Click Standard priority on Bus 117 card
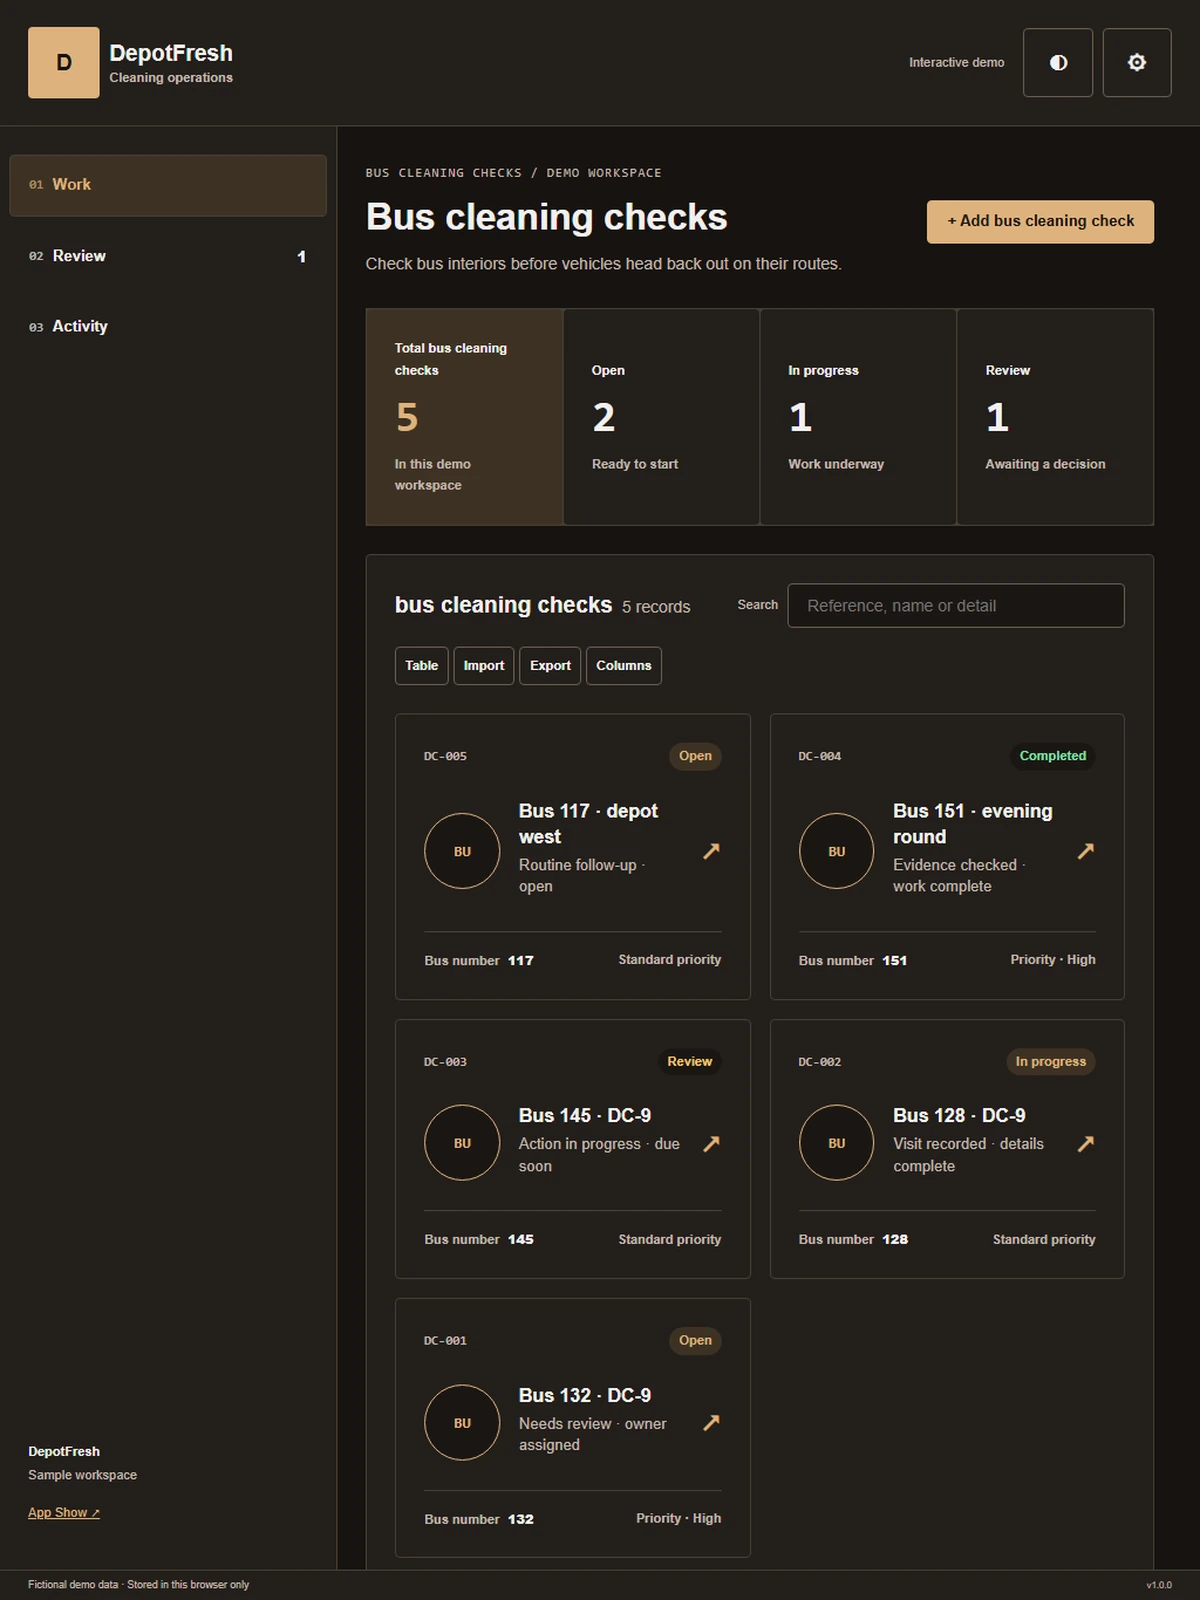The height and width of the screenshot is (1600, 1200). 669,960
